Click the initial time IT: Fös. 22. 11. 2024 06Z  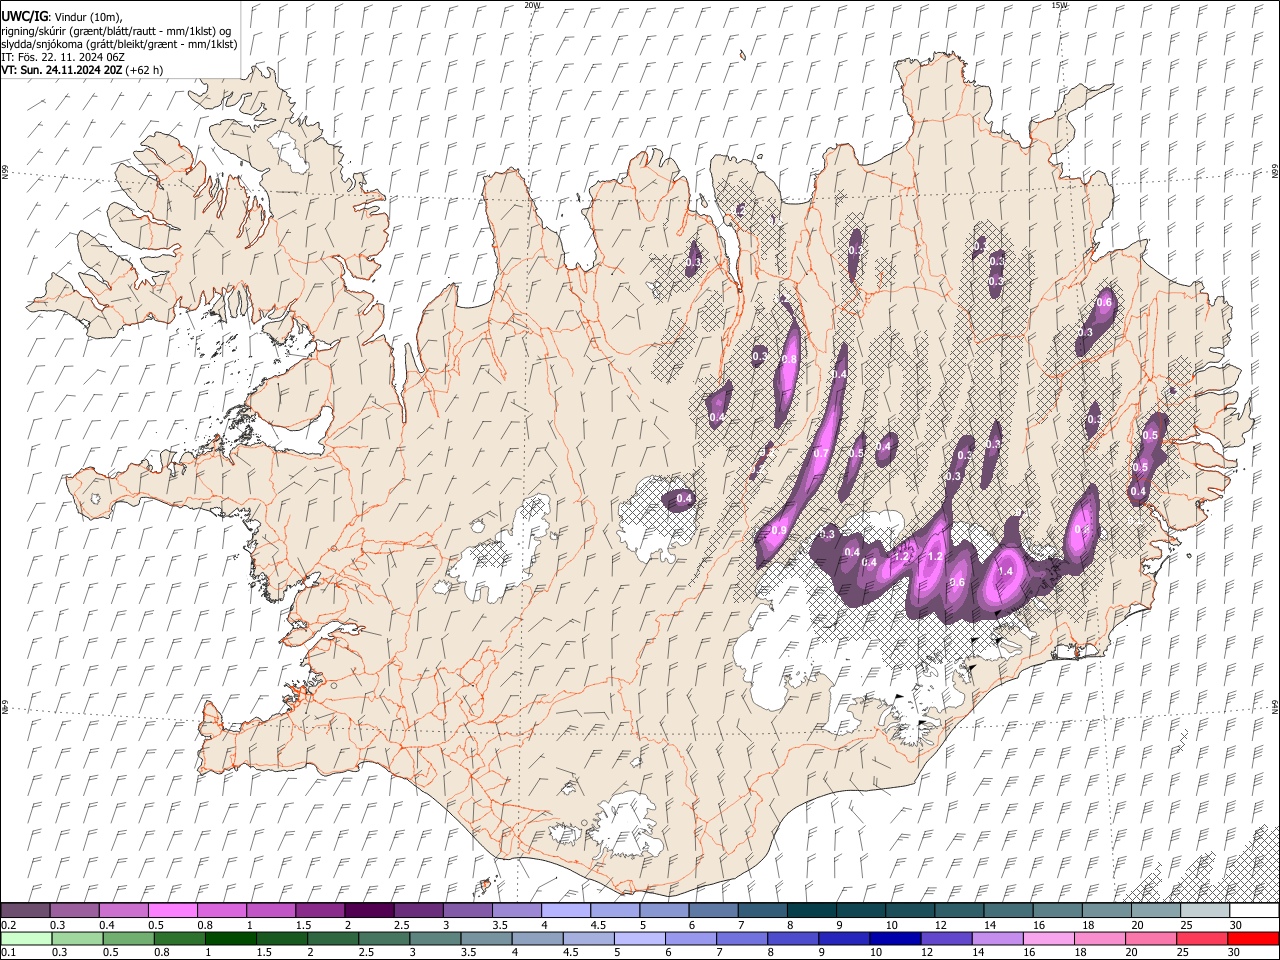(x=63, y=57)
